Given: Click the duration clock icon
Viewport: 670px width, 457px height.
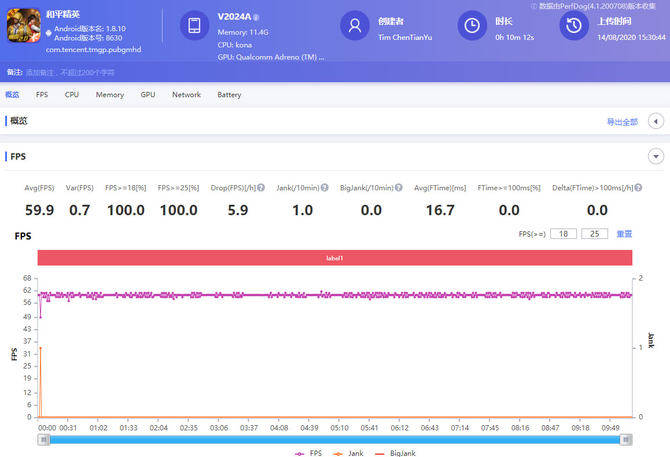Looking at the screenshot, I should coord(472,27).
